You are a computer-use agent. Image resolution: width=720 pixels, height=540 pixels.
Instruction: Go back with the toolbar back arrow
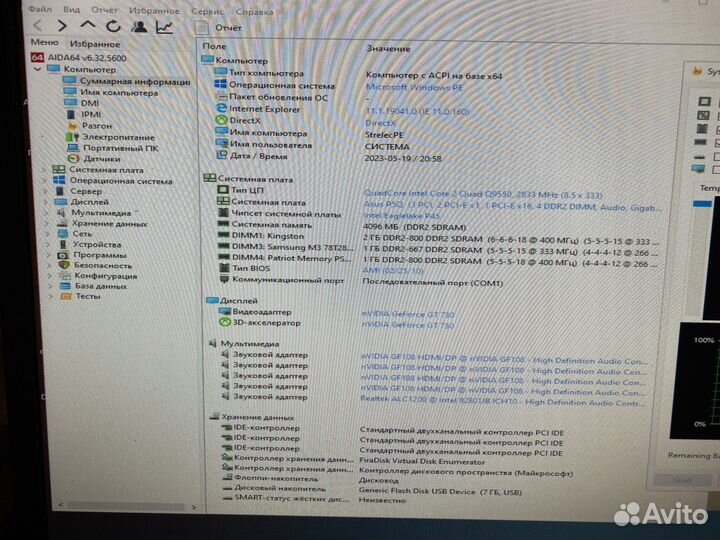38,26
